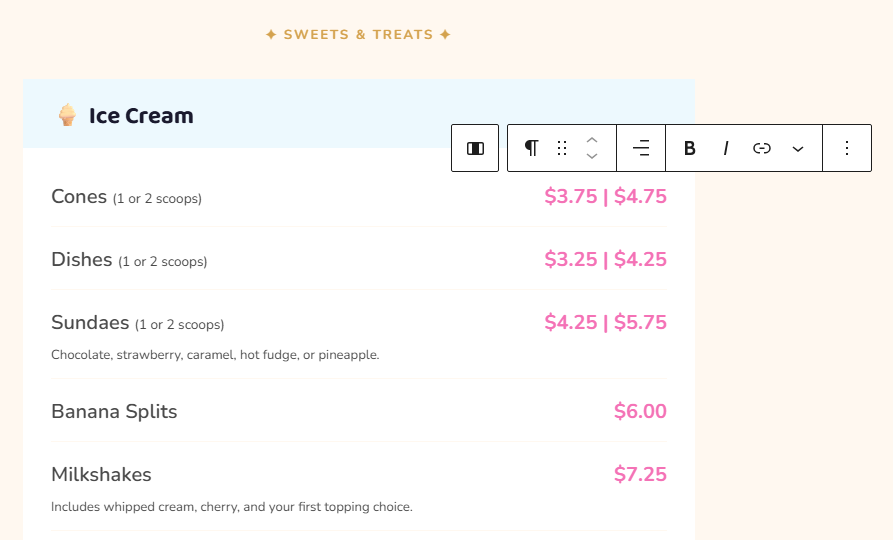The image size is (893, 540).
Task: Click the Paragraph block type icon
Action: pyautogui.click(x=531, y=148)
